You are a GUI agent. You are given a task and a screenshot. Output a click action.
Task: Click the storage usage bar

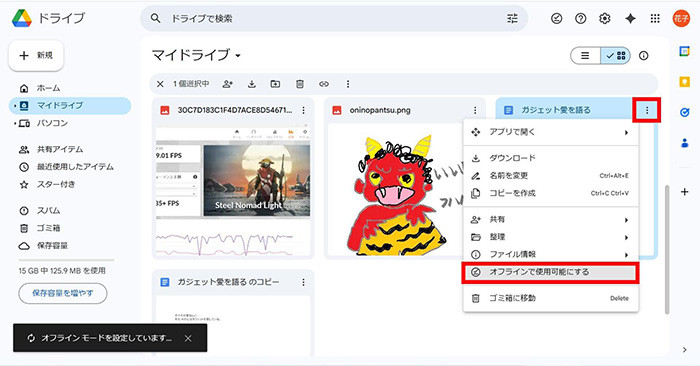tap(66, 260)
